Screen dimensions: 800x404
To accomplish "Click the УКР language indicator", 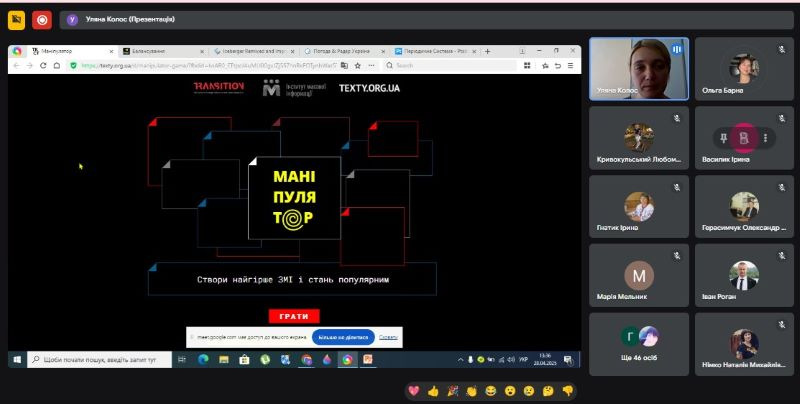I will coord(523,360).
